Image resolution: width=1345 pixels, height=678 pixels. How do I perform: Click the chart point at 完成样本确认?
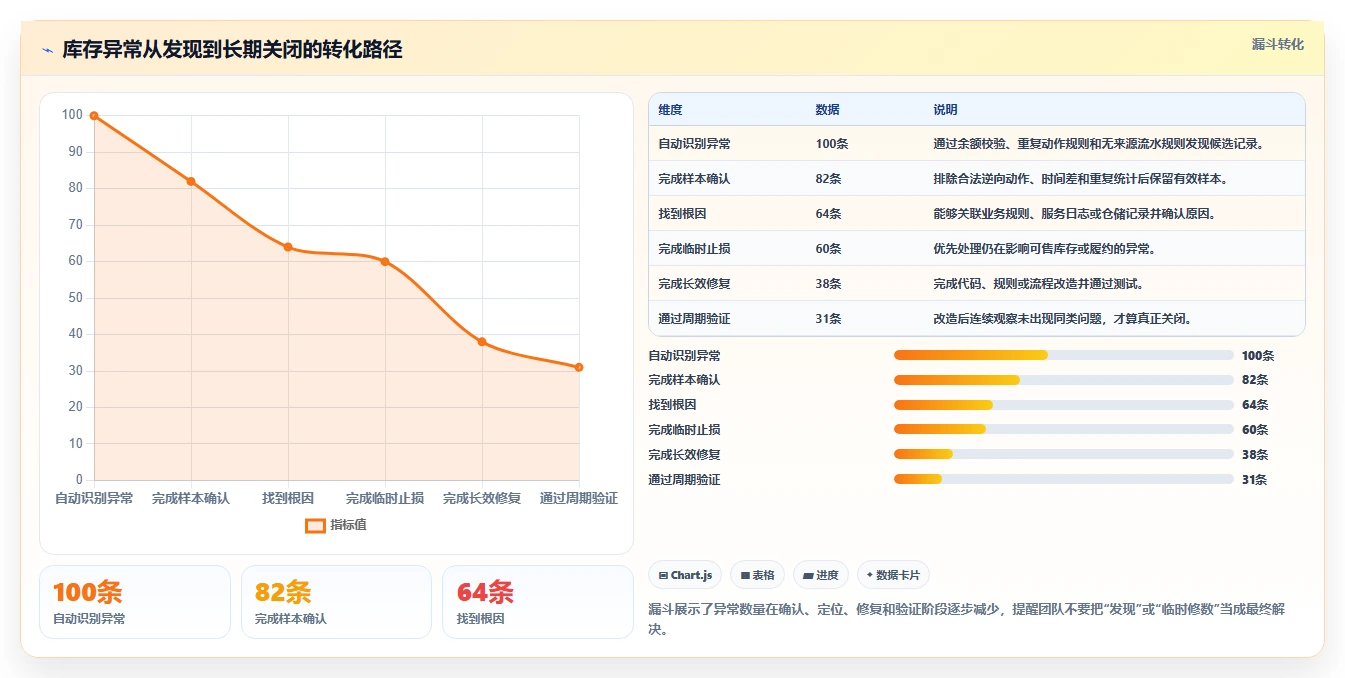click(191, 181)
